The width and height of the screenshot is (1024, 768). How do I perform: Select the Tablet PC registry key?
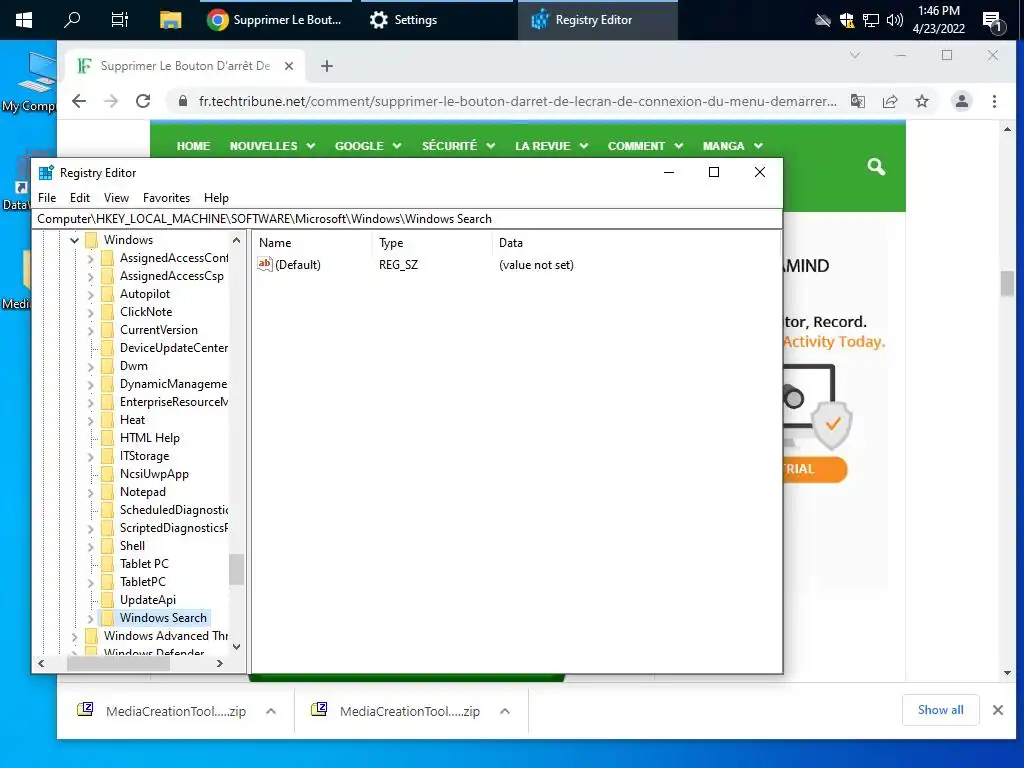pyautogui.click(x=144, y=564)
